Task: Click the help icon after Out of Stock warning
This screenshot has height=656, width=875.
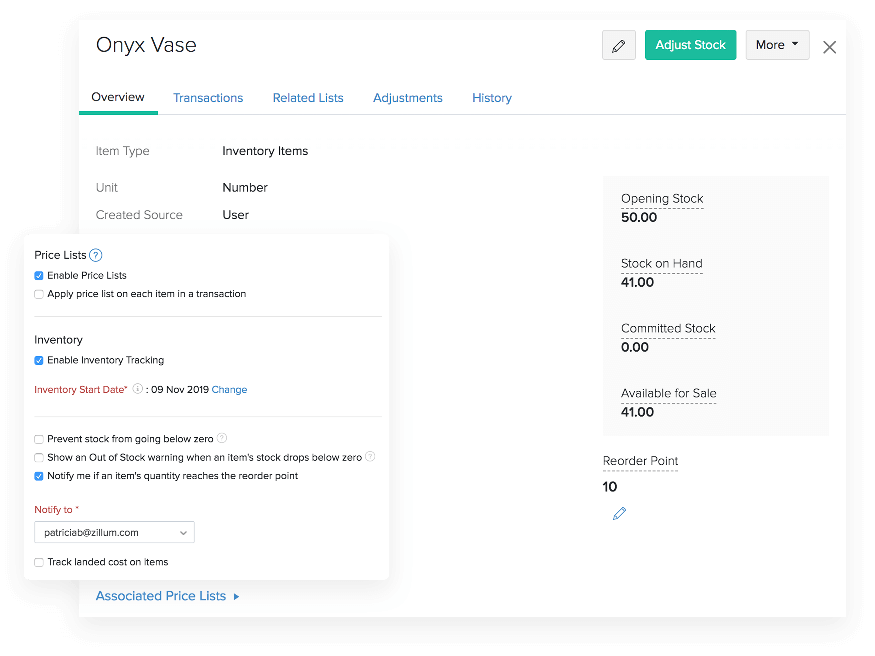Action: click(369, 457)
